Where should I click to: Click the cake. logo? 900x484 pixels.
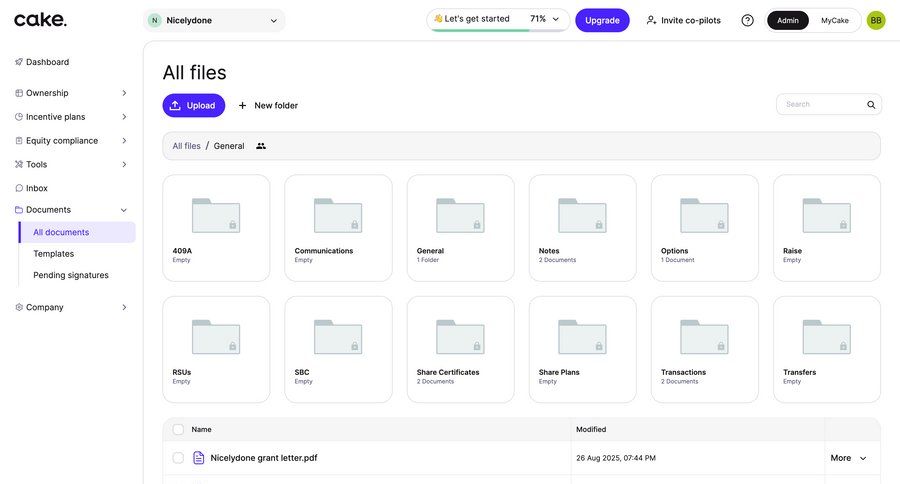[x=40, y=20]
